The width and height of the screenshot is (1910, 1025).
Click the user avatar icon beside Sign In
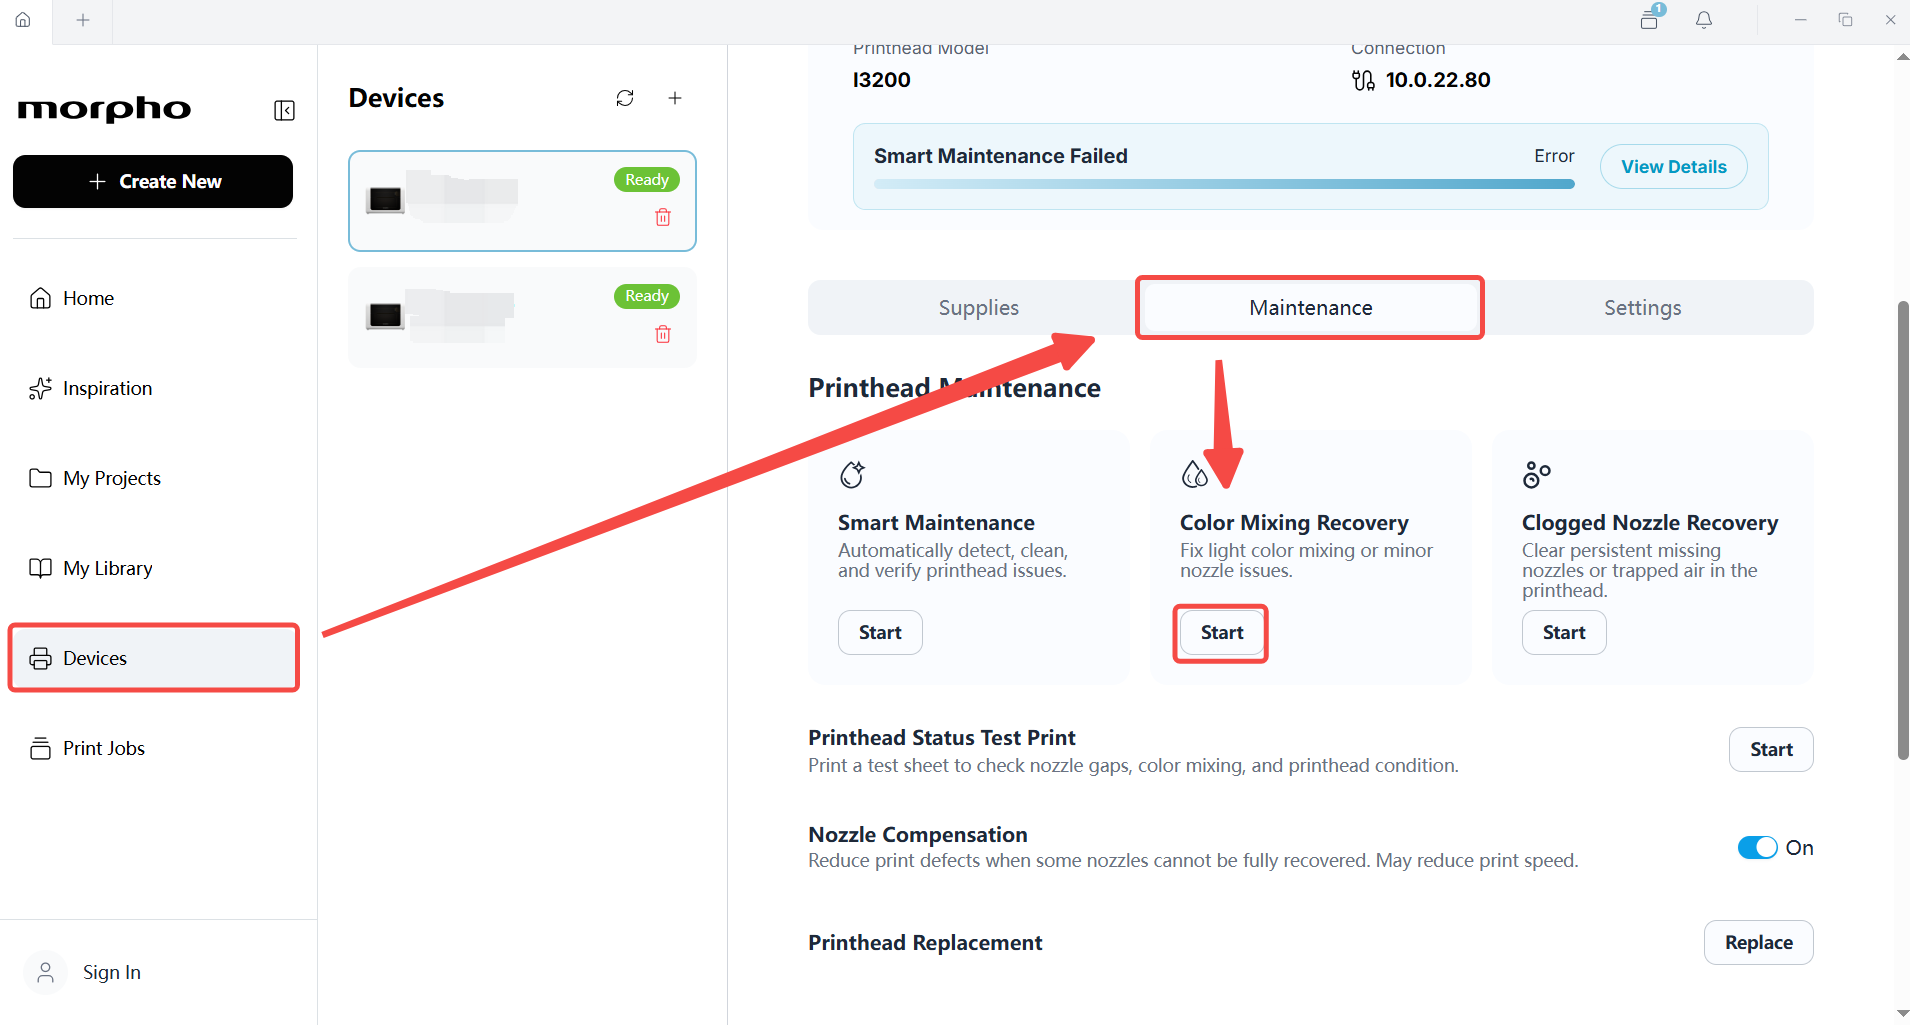(46, 972)
